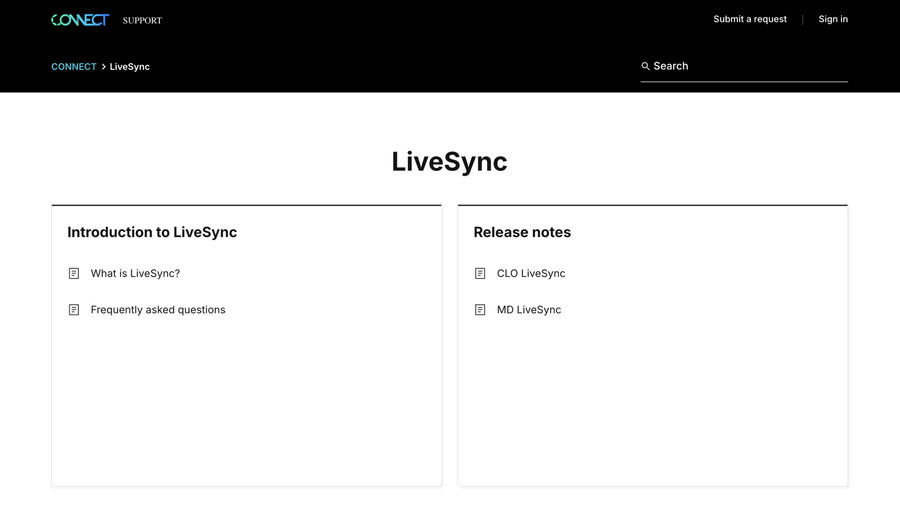Open Submit a request link
This screenshot has height=506, width=900.
(750, 19)
